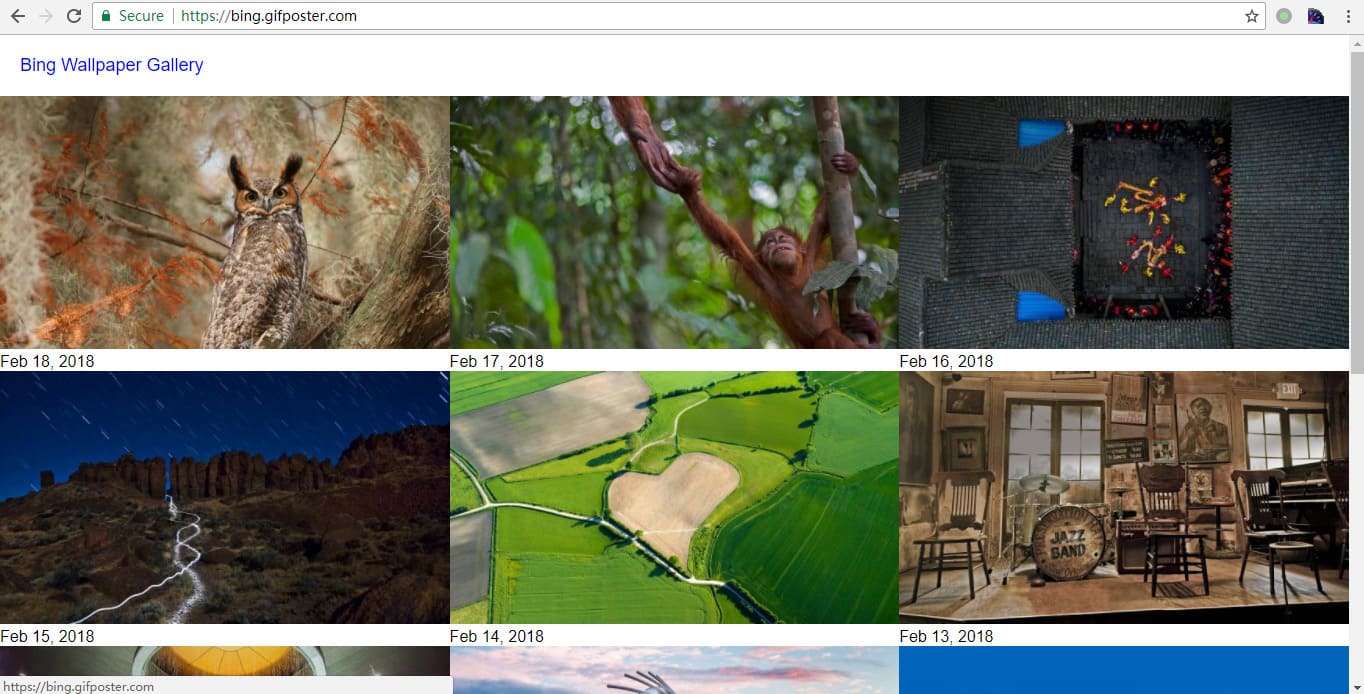Reload the current page
Image resolution: width=1364 pixels, height=694 pixels.
pos(74,16)
